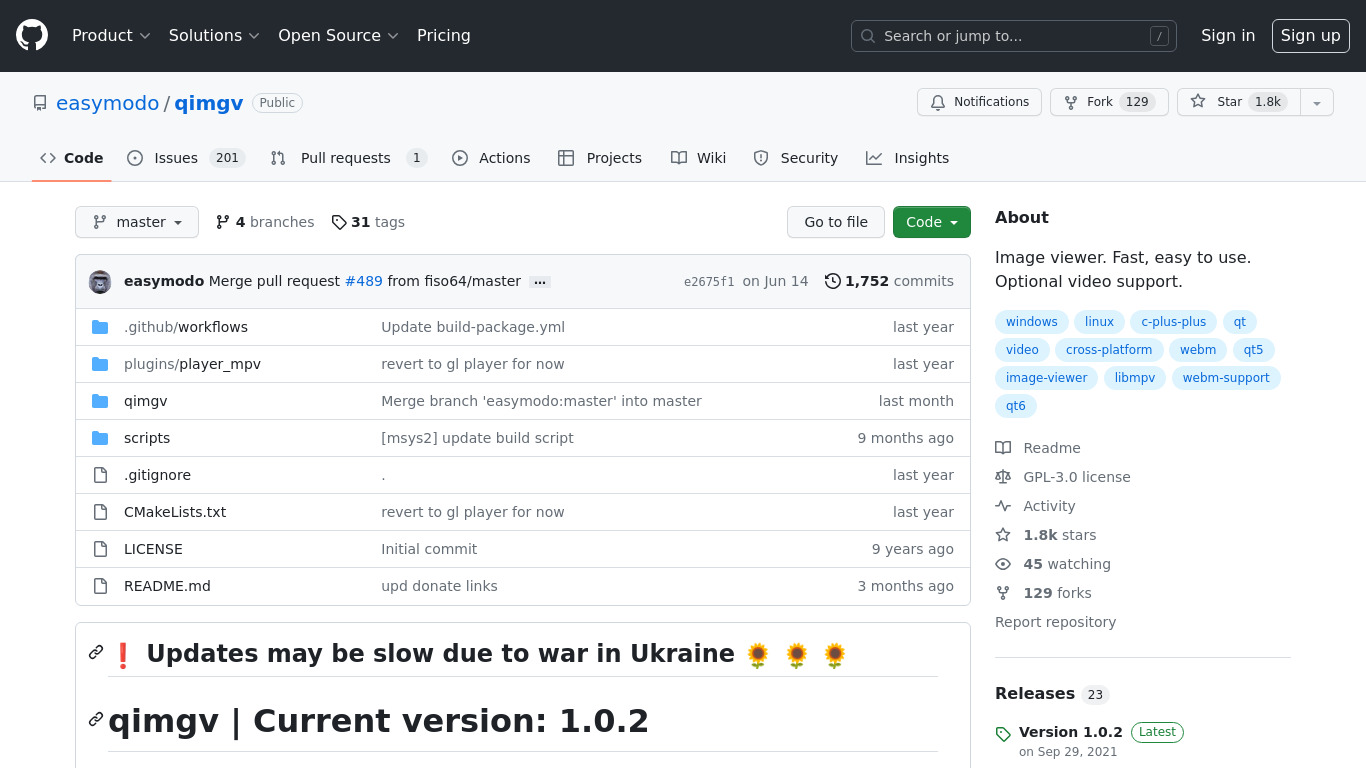Open the Product dropdown menu
Screen dimensions: 1366x768
coord(111,35)
